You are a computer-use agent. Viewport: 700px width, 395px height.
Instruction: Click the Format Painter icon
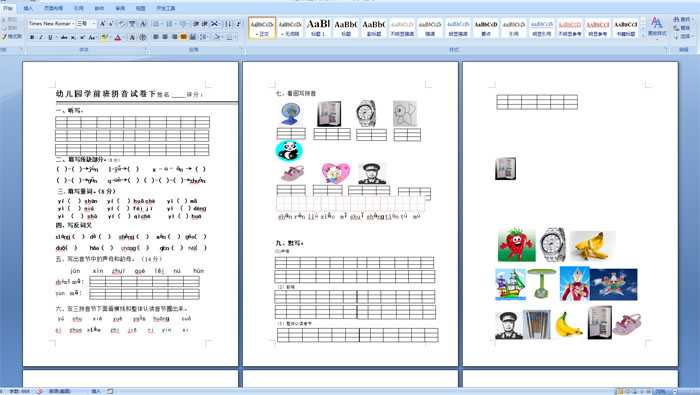[12, 36]
